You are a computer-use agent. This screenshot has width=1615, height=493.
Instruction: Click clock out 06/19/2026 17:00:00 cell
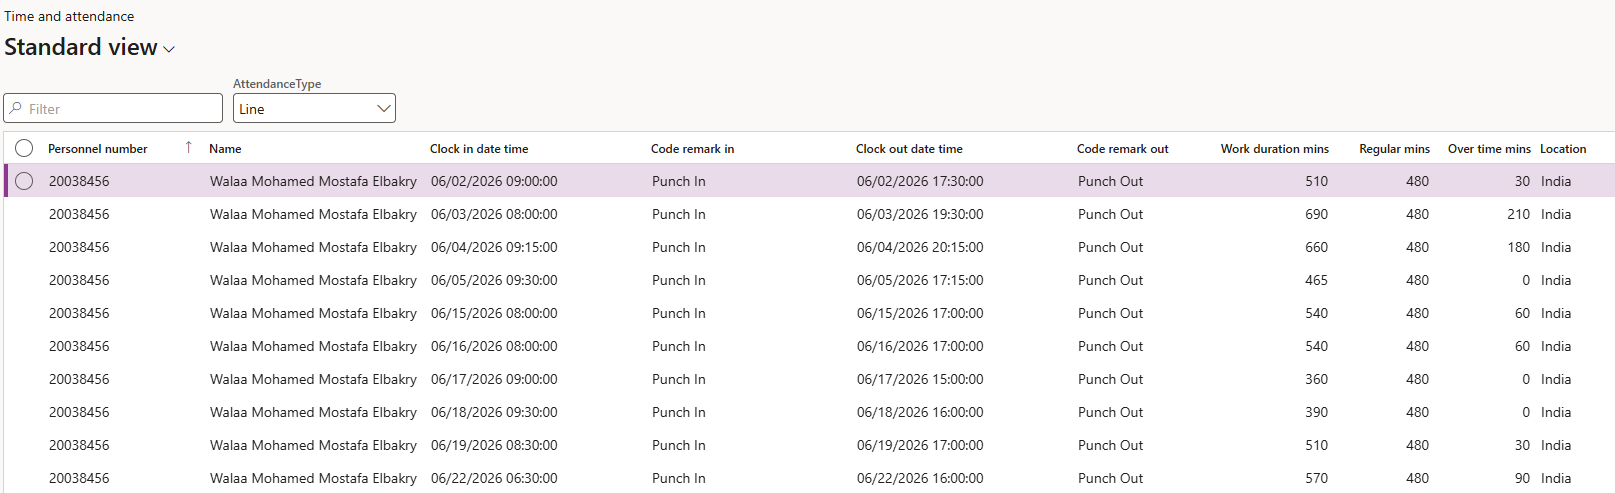tap(920, 445)
